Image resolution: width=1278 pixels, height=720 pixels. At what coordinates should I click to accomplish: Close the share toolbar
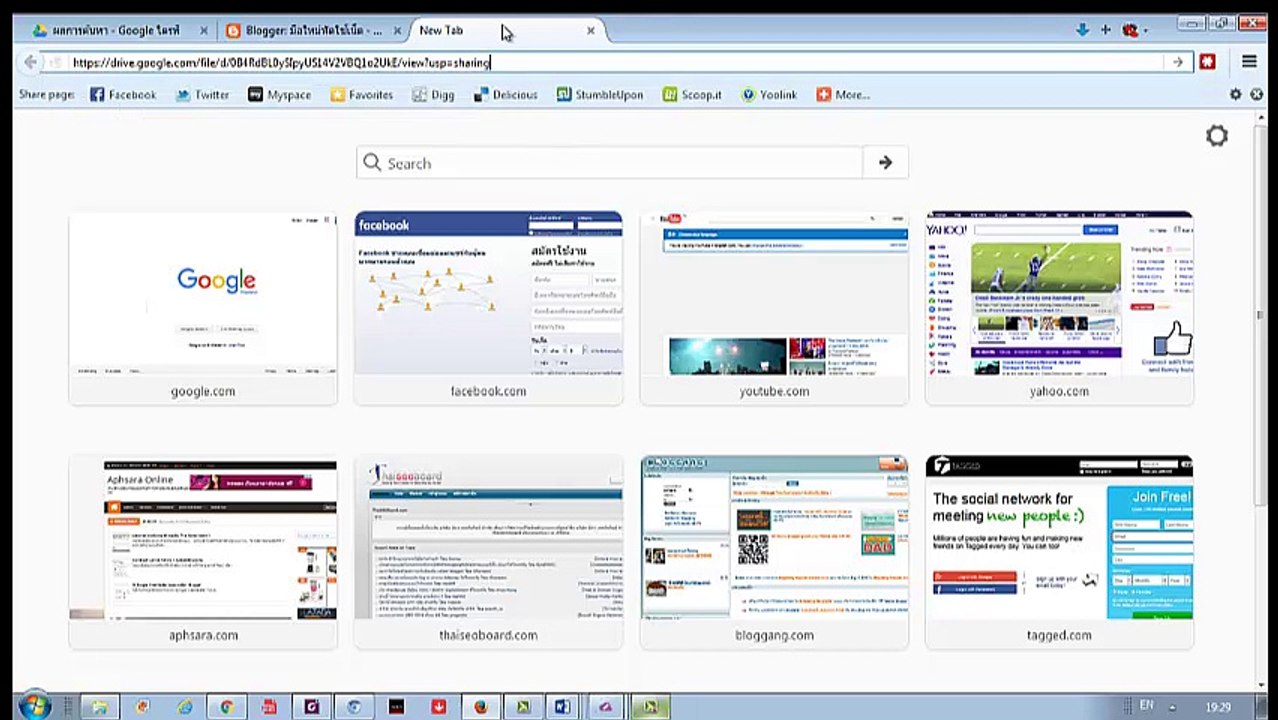pyautogui.click(x=1255, y=94)
